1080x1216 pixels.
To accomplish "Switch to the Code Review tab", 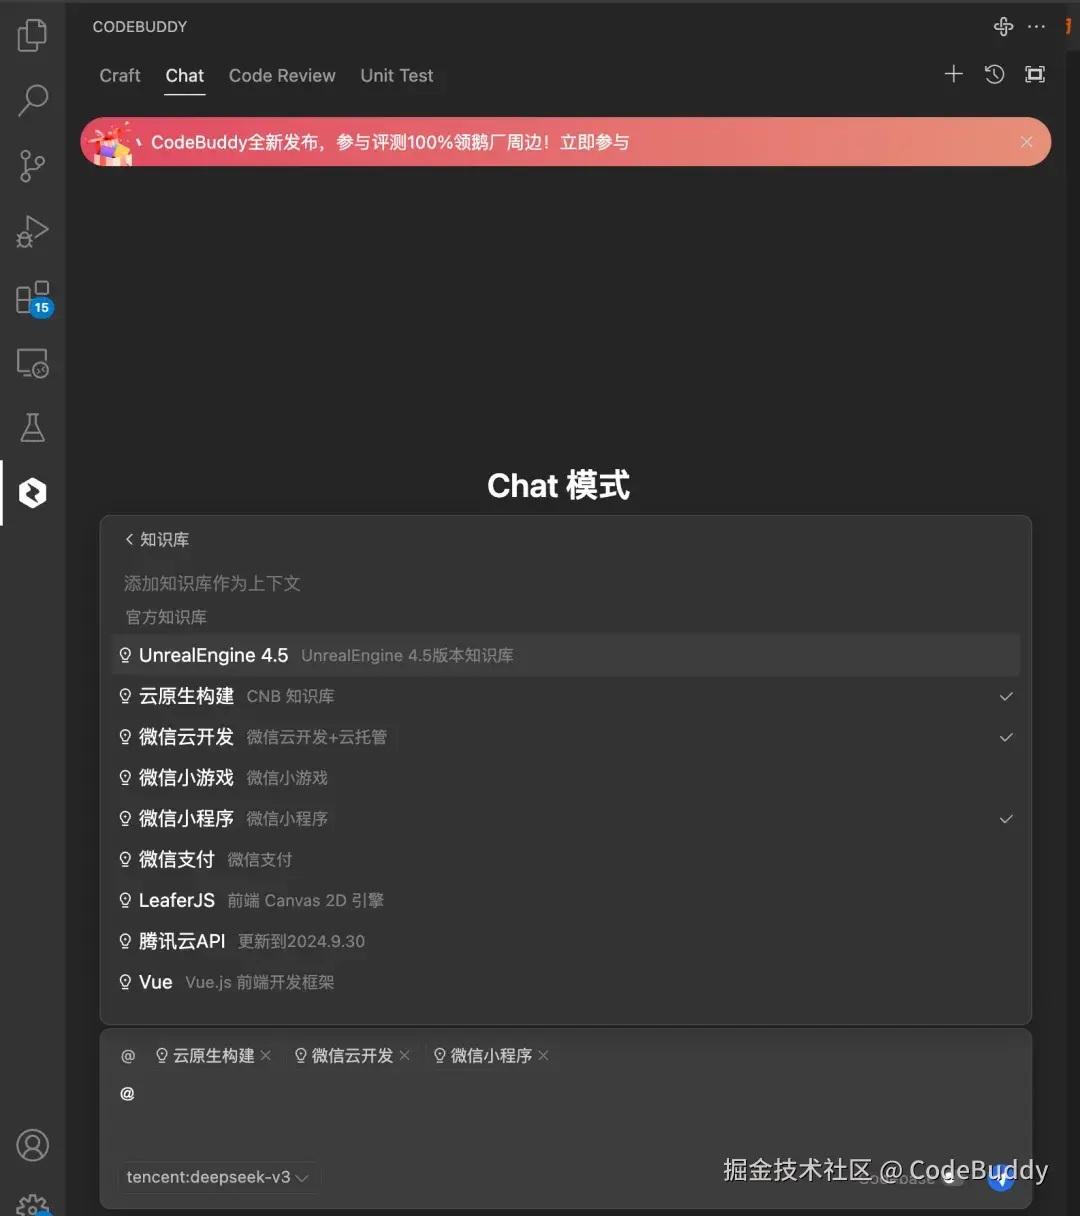I will click(282, 75).
